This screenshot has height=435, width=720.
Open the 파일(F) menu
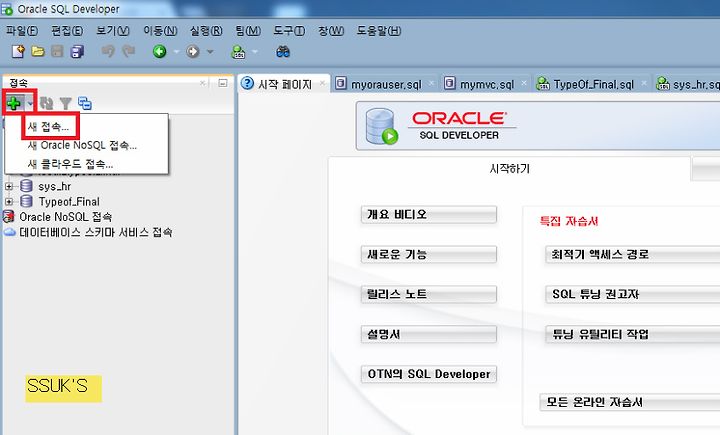click(22, 31)
